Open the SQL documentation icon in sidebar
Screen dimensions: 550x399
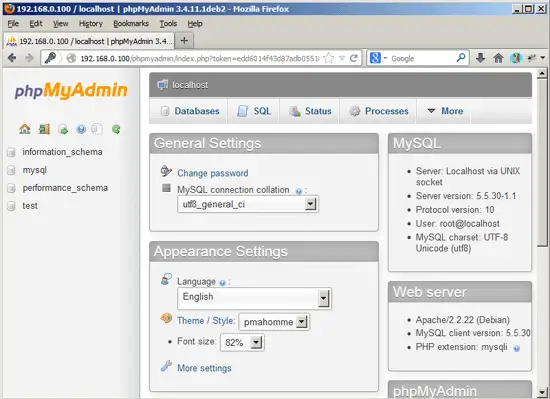tap(97, 129)
